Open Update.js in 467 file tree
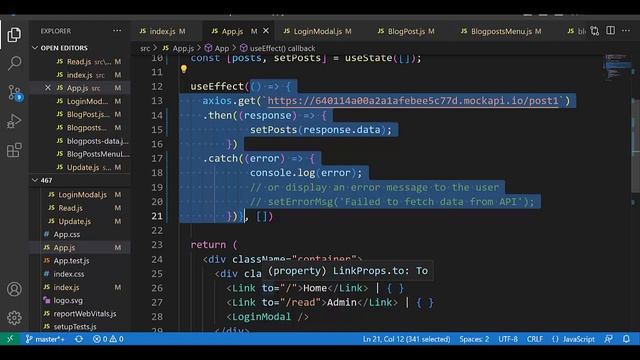Screen dimensions: 640x360 click(80, 221)
